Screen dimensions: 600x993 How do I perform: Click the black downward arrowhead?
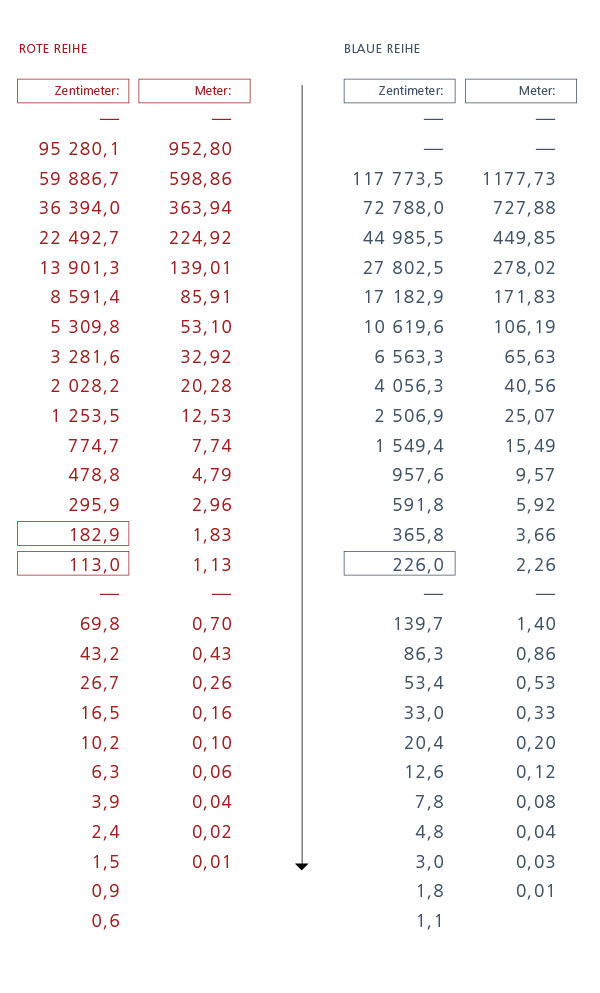click(x=302, y=866)
